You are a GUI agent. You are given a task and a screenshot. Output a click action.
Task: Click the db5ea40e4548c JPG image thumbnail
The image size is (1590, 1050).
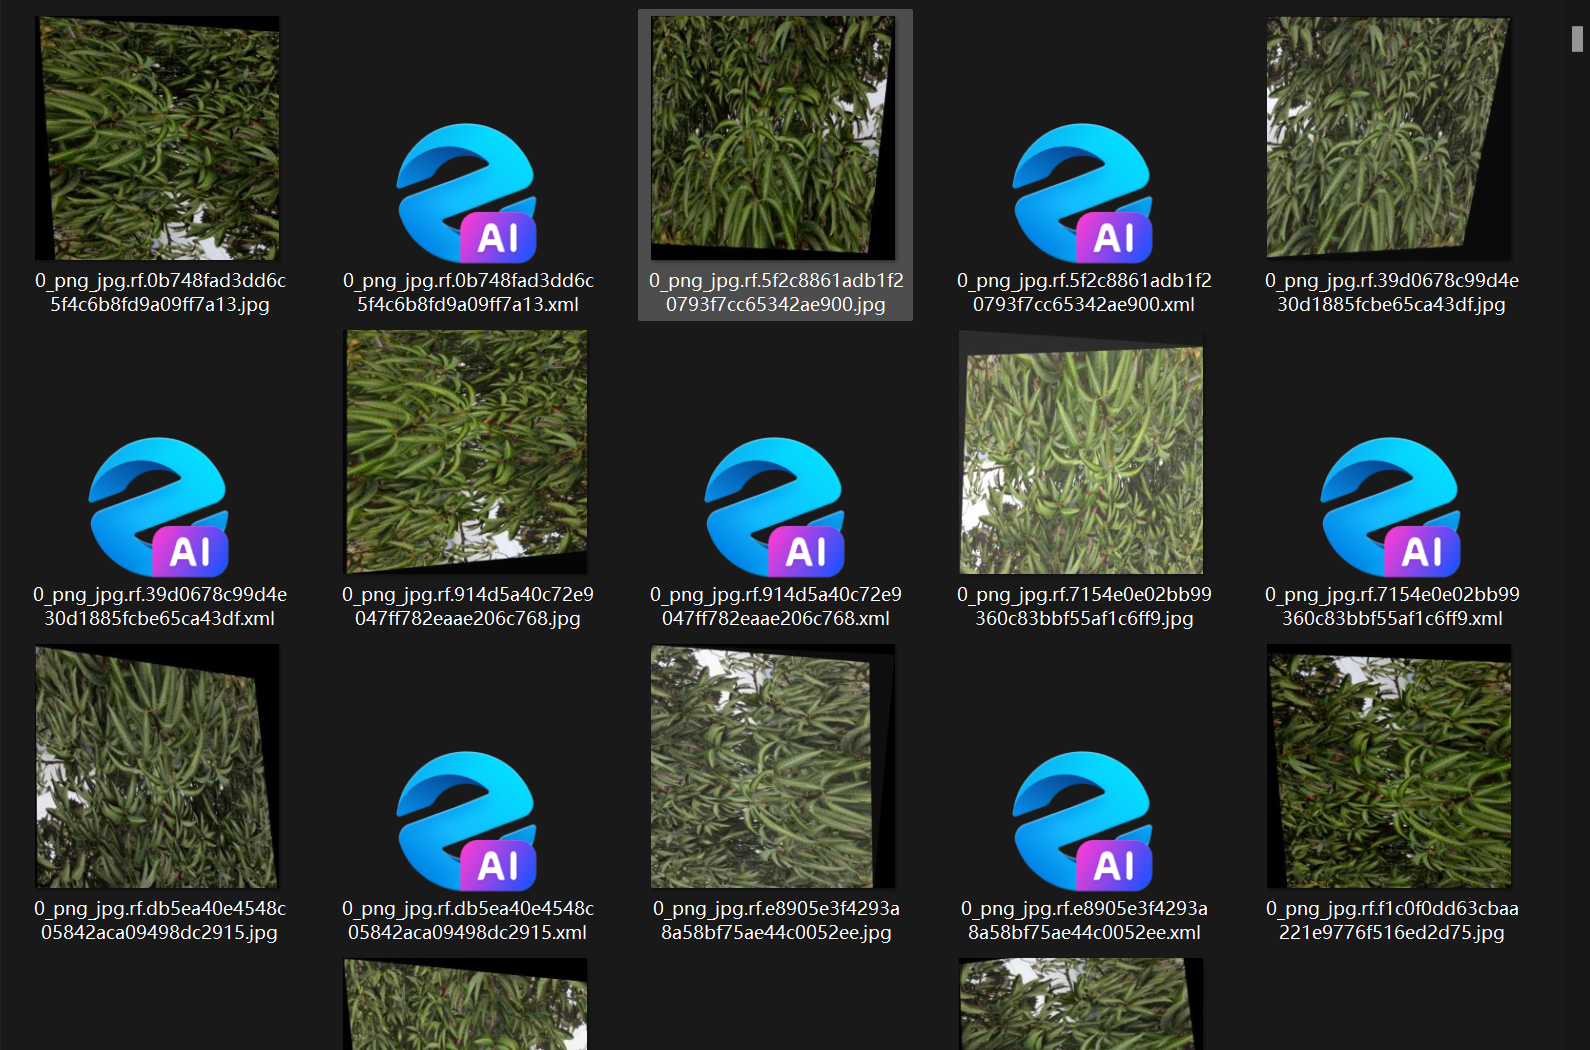(x=157, y=766)
